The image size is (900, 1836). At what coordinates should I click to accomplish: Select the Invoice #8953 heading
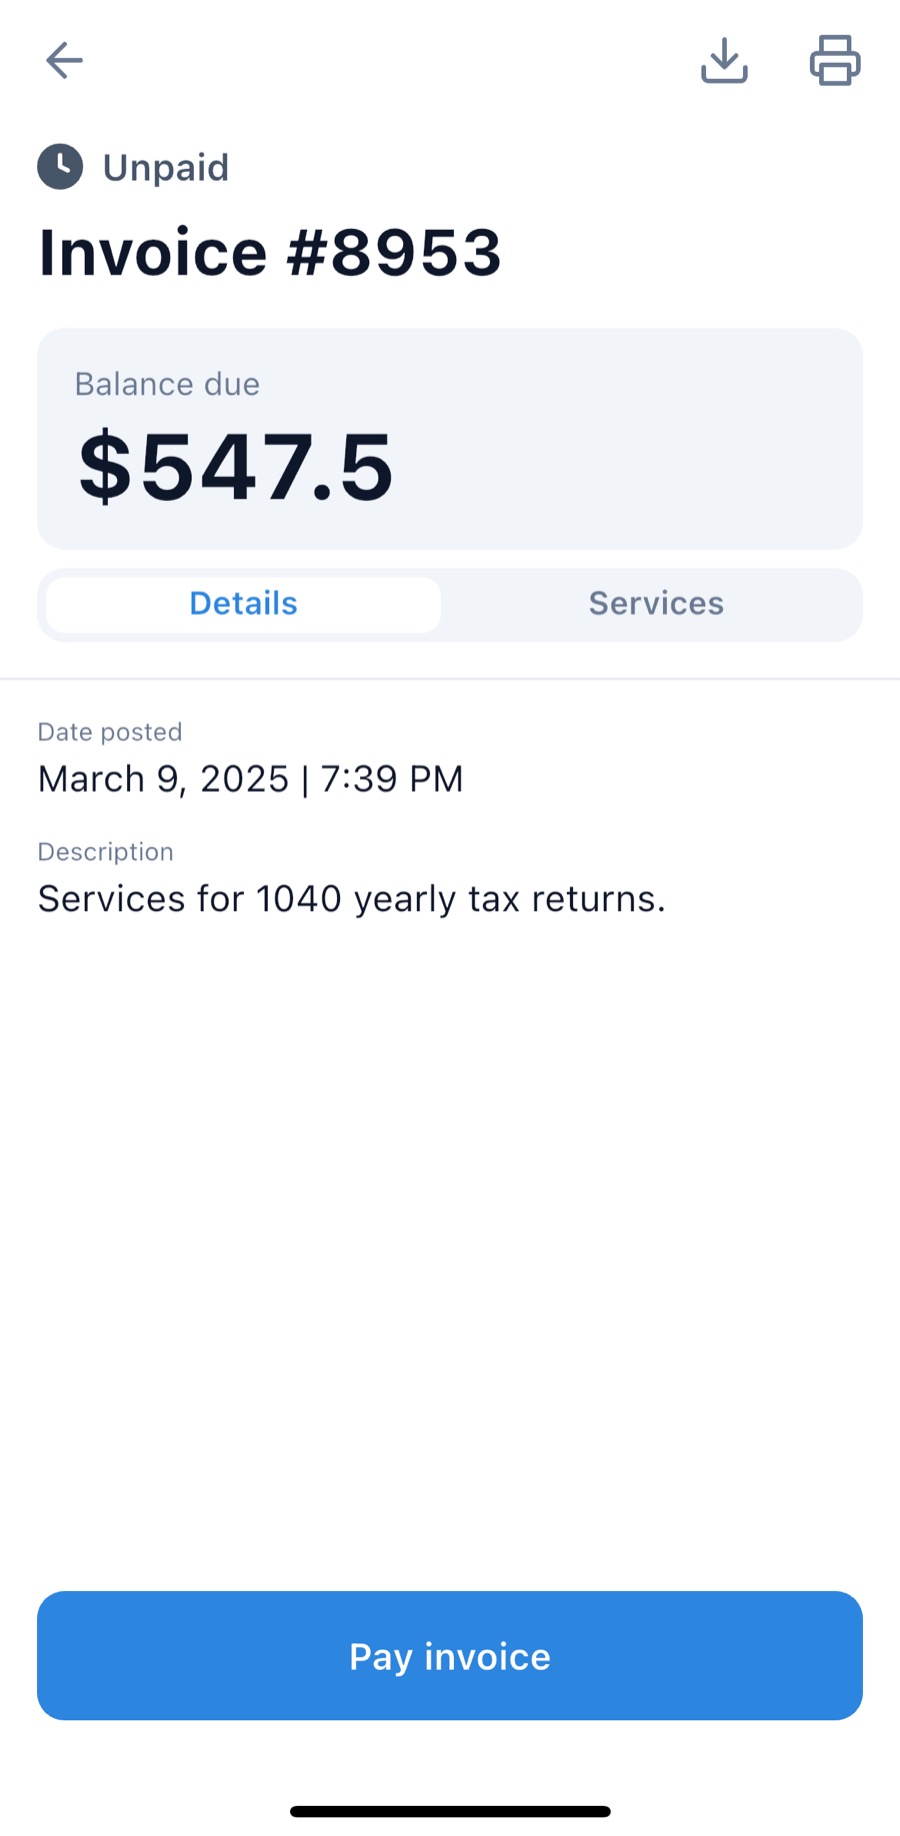pos(270,252)
